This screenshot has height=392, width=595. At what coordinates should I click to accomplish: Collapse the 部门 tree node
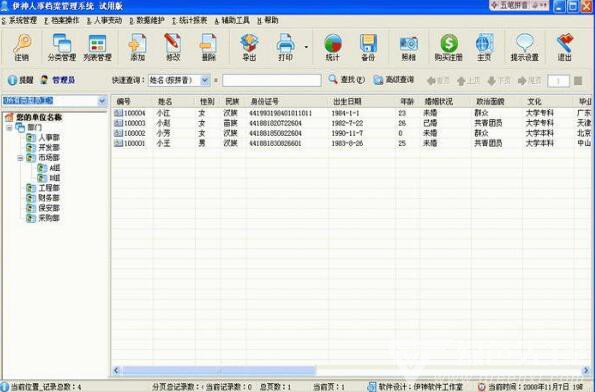[9, 128]
